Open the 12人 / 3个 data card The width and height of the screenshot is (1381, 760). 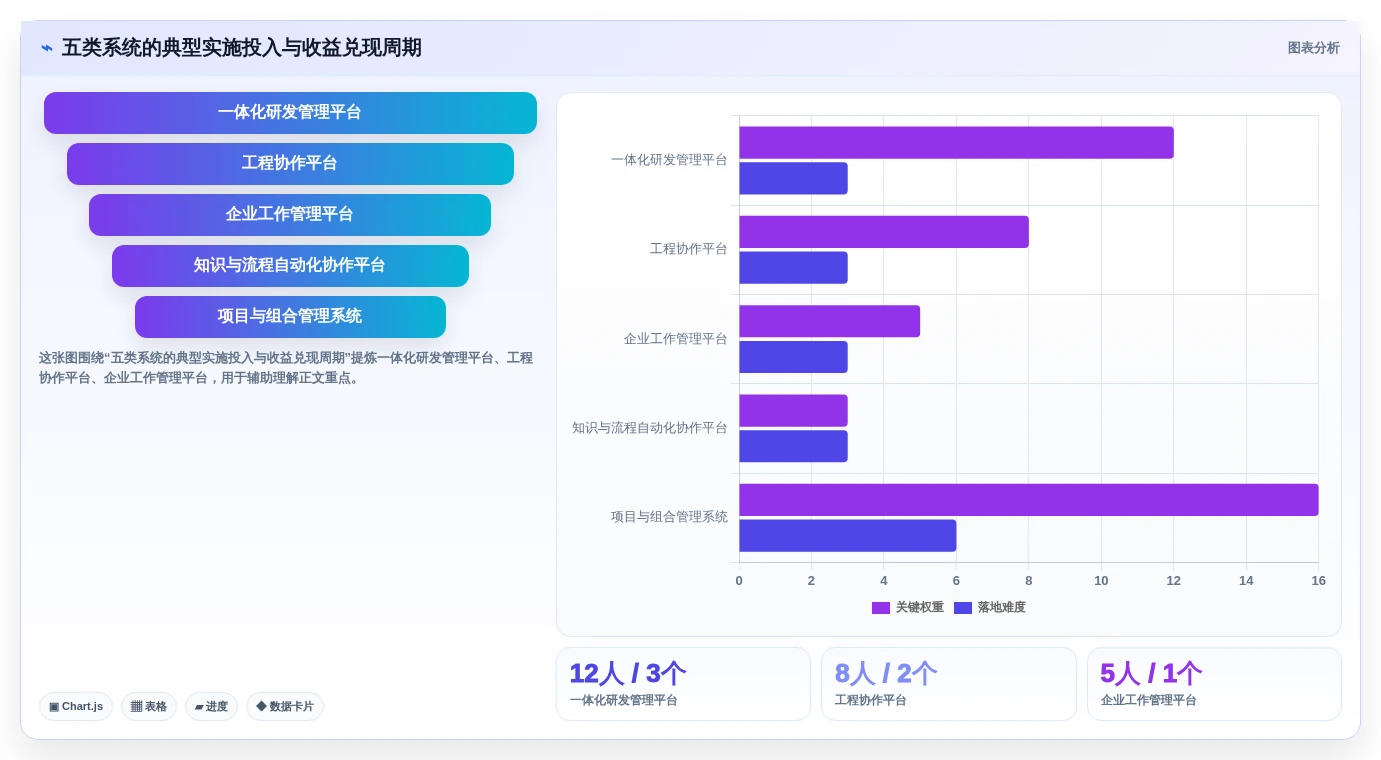tap(683, 684)
